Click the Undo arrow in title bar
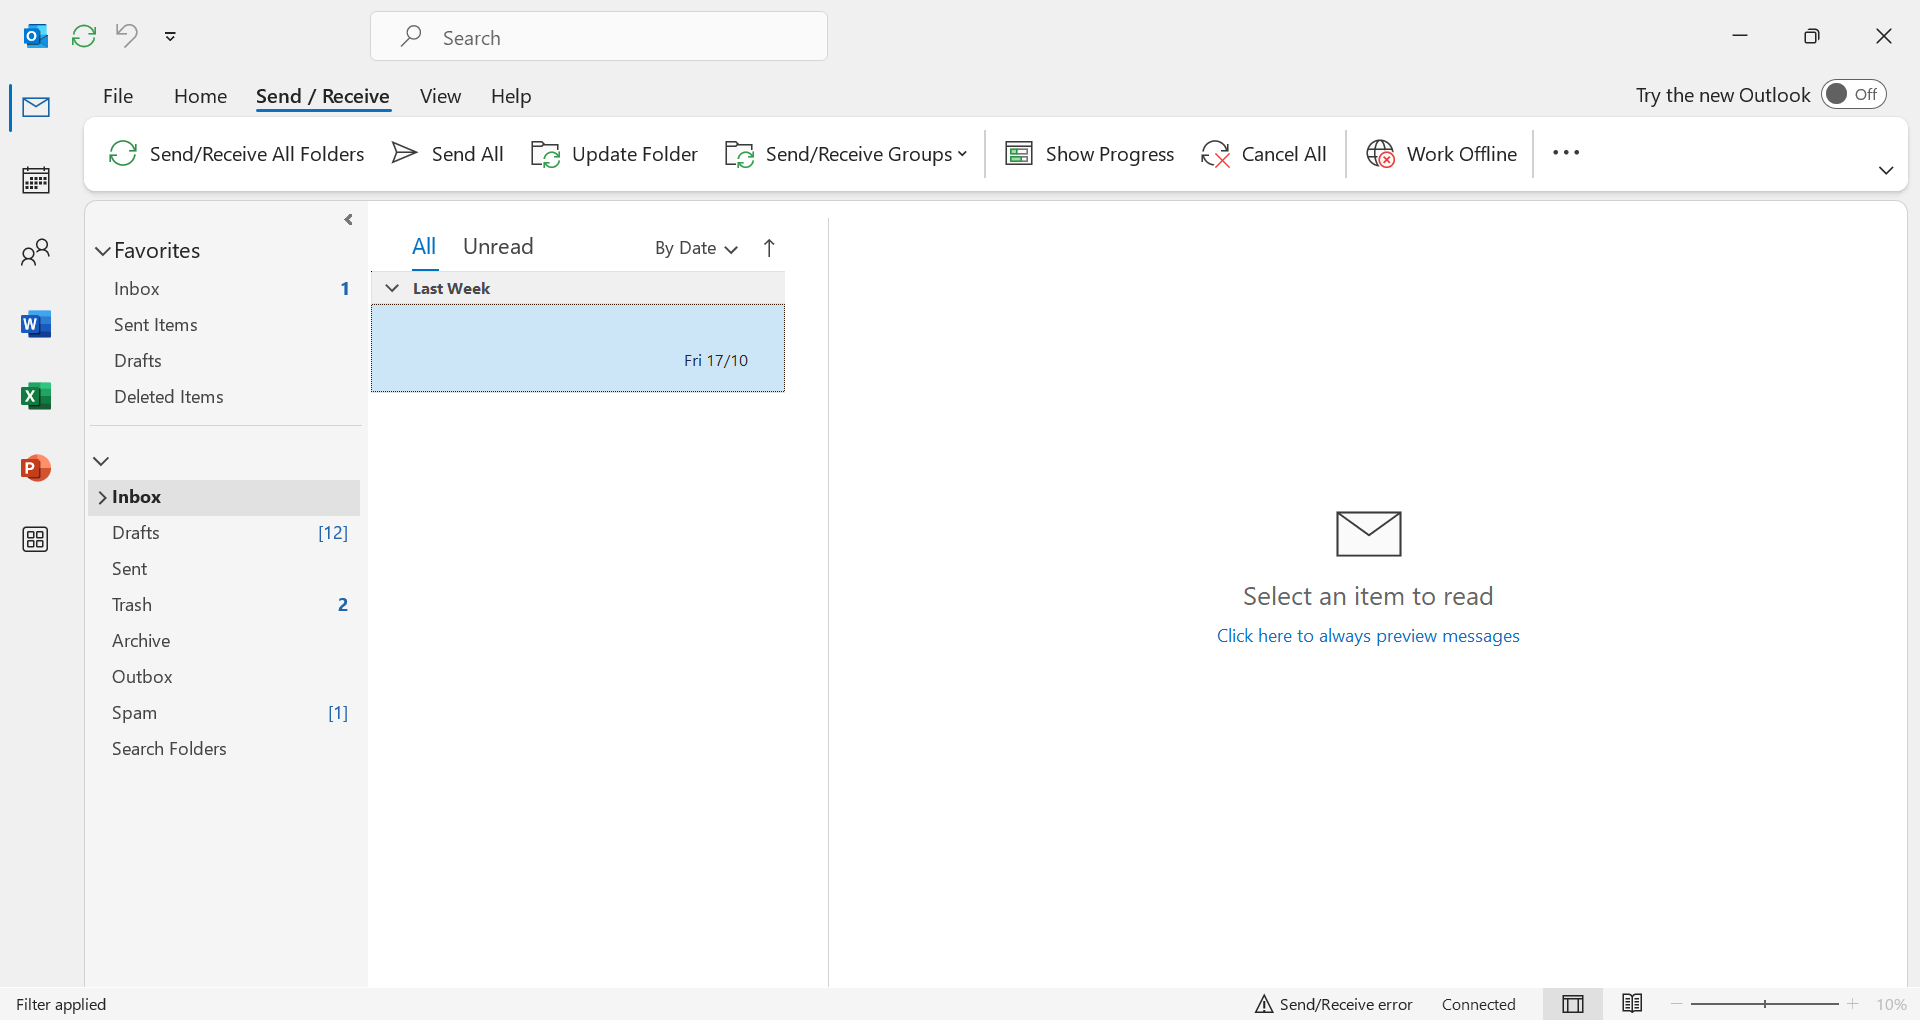 click(x=127, y=36)
